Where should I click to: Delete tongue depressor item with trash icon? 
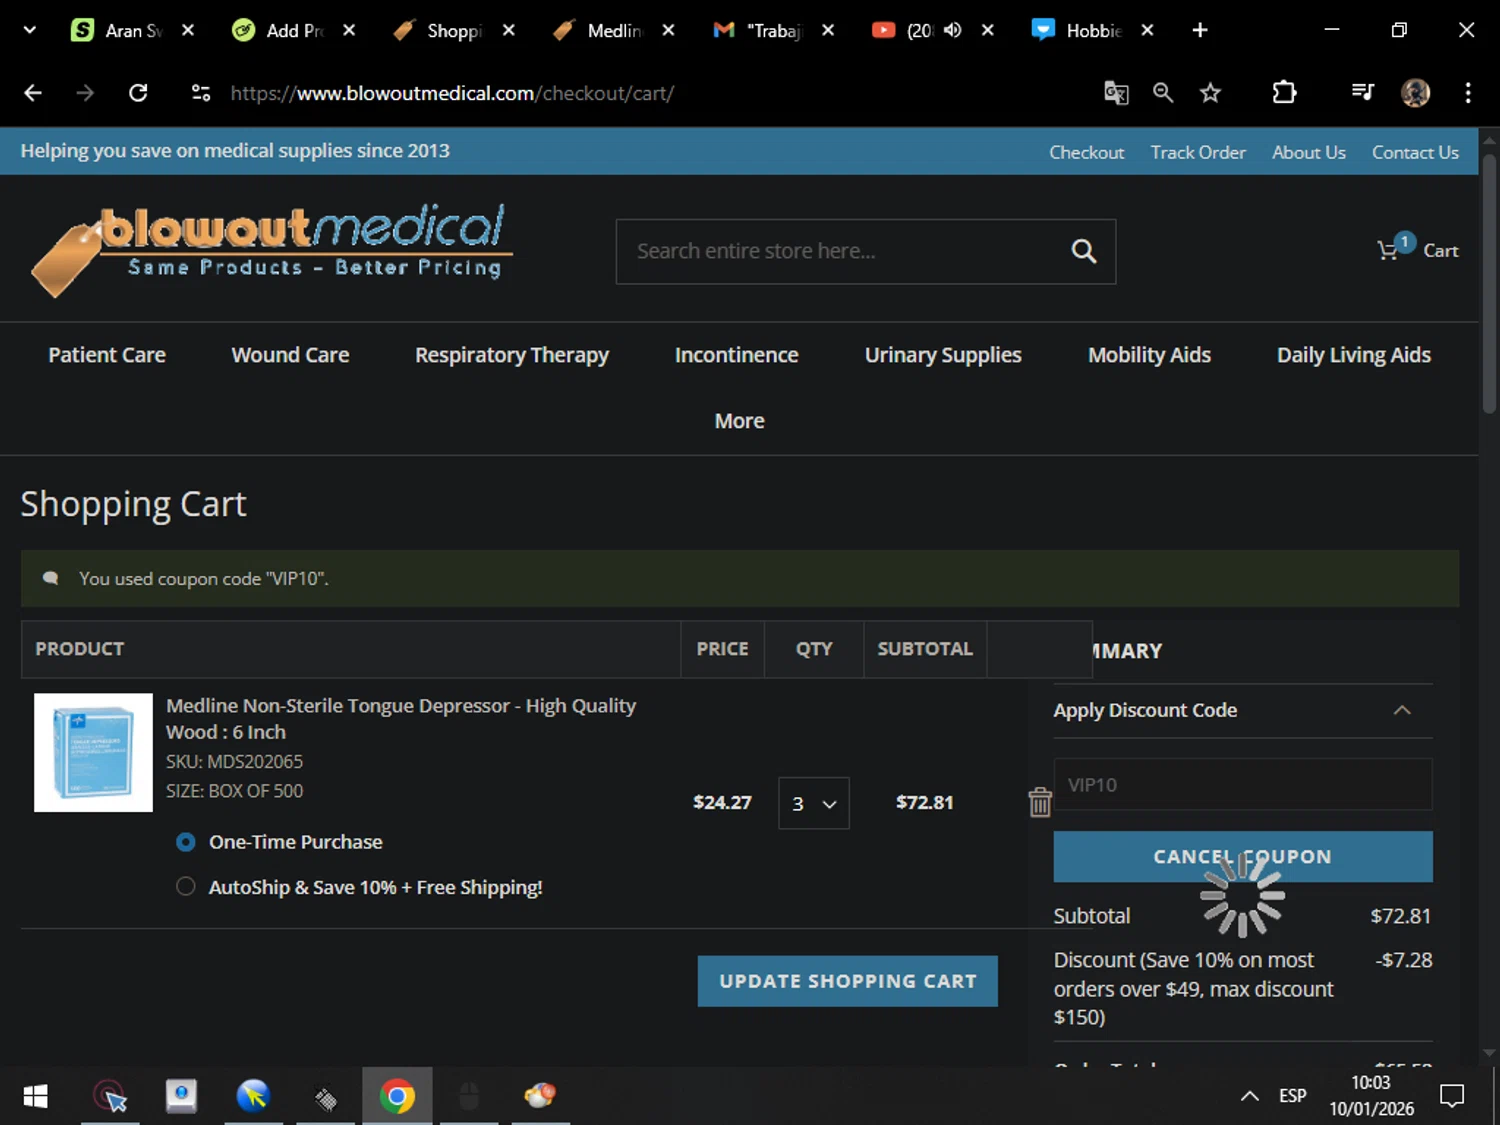point(1040,802)
